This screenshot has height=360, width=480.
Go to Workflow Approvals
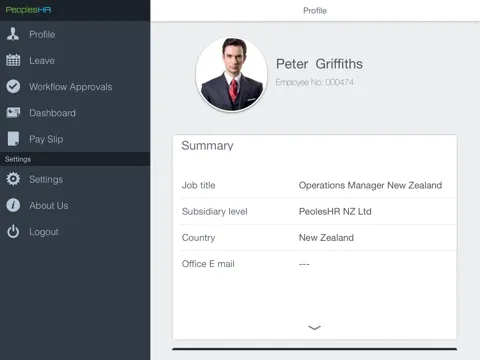tap(75, 86)
